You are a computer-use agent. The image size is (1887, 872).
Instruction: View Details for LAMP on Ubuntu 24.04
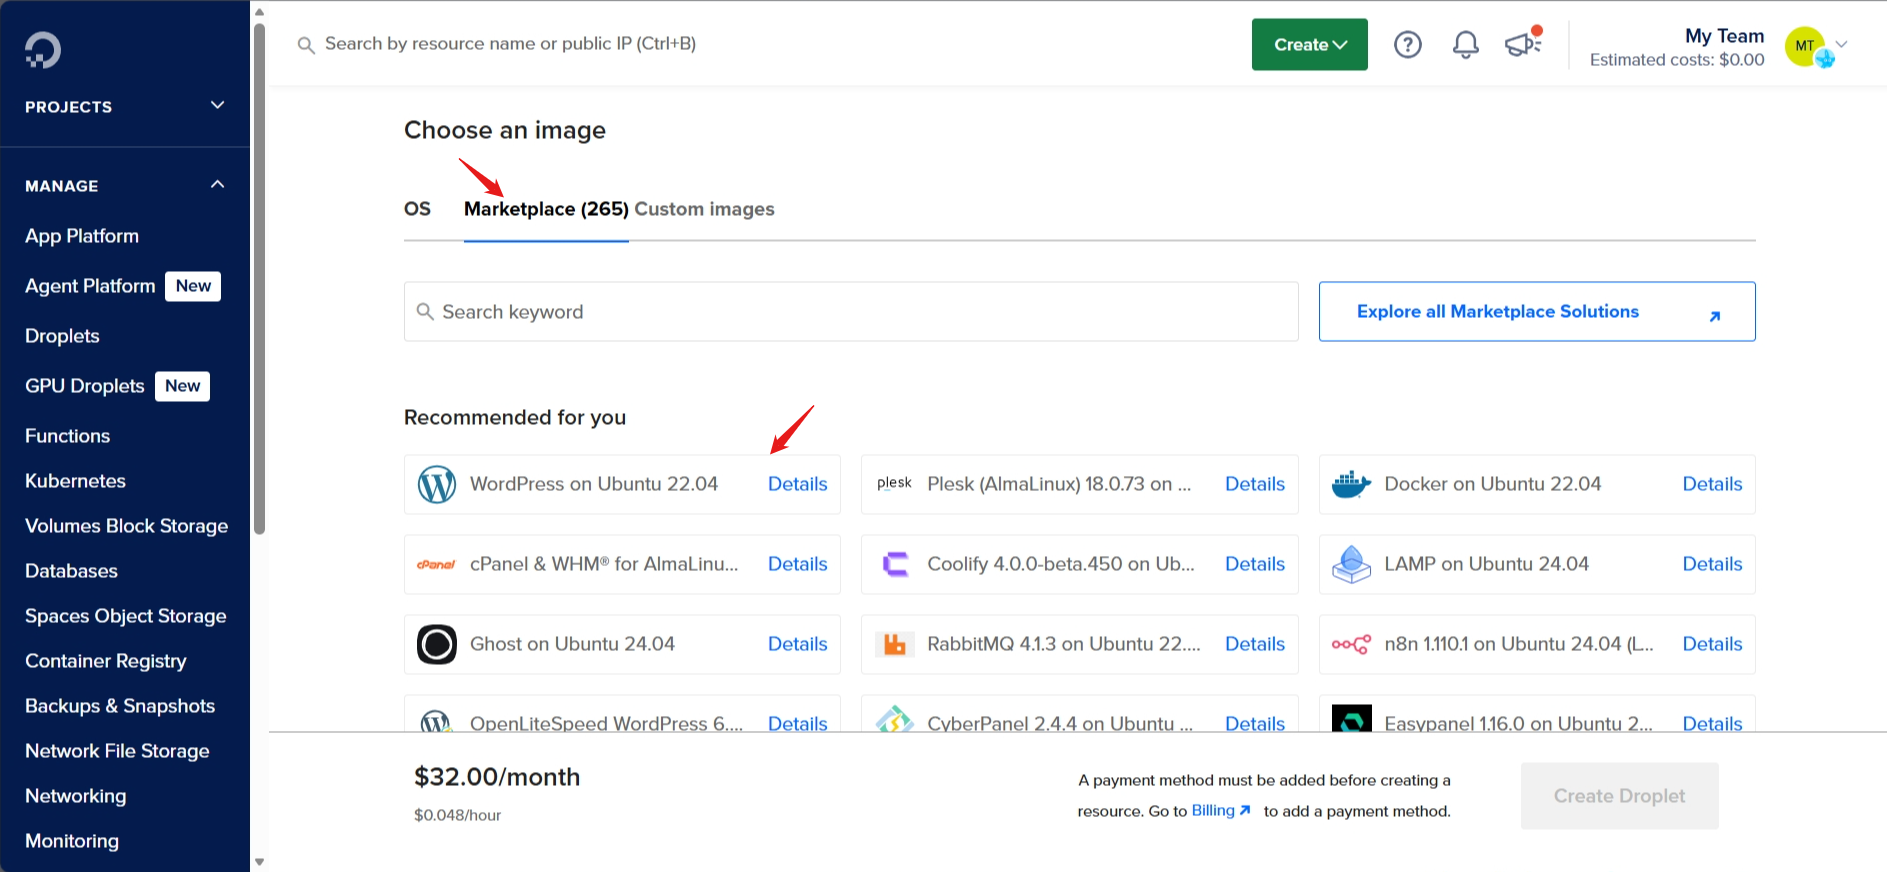(1712, 564)
